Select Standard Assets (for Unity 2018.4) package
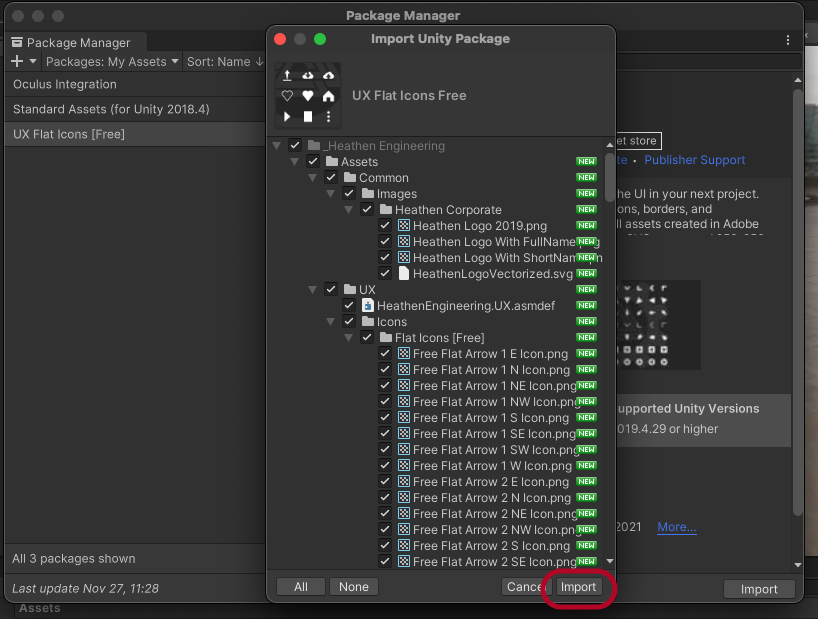Screen dimensions: 818x619 pyautogui.click(x=135, y=109)
